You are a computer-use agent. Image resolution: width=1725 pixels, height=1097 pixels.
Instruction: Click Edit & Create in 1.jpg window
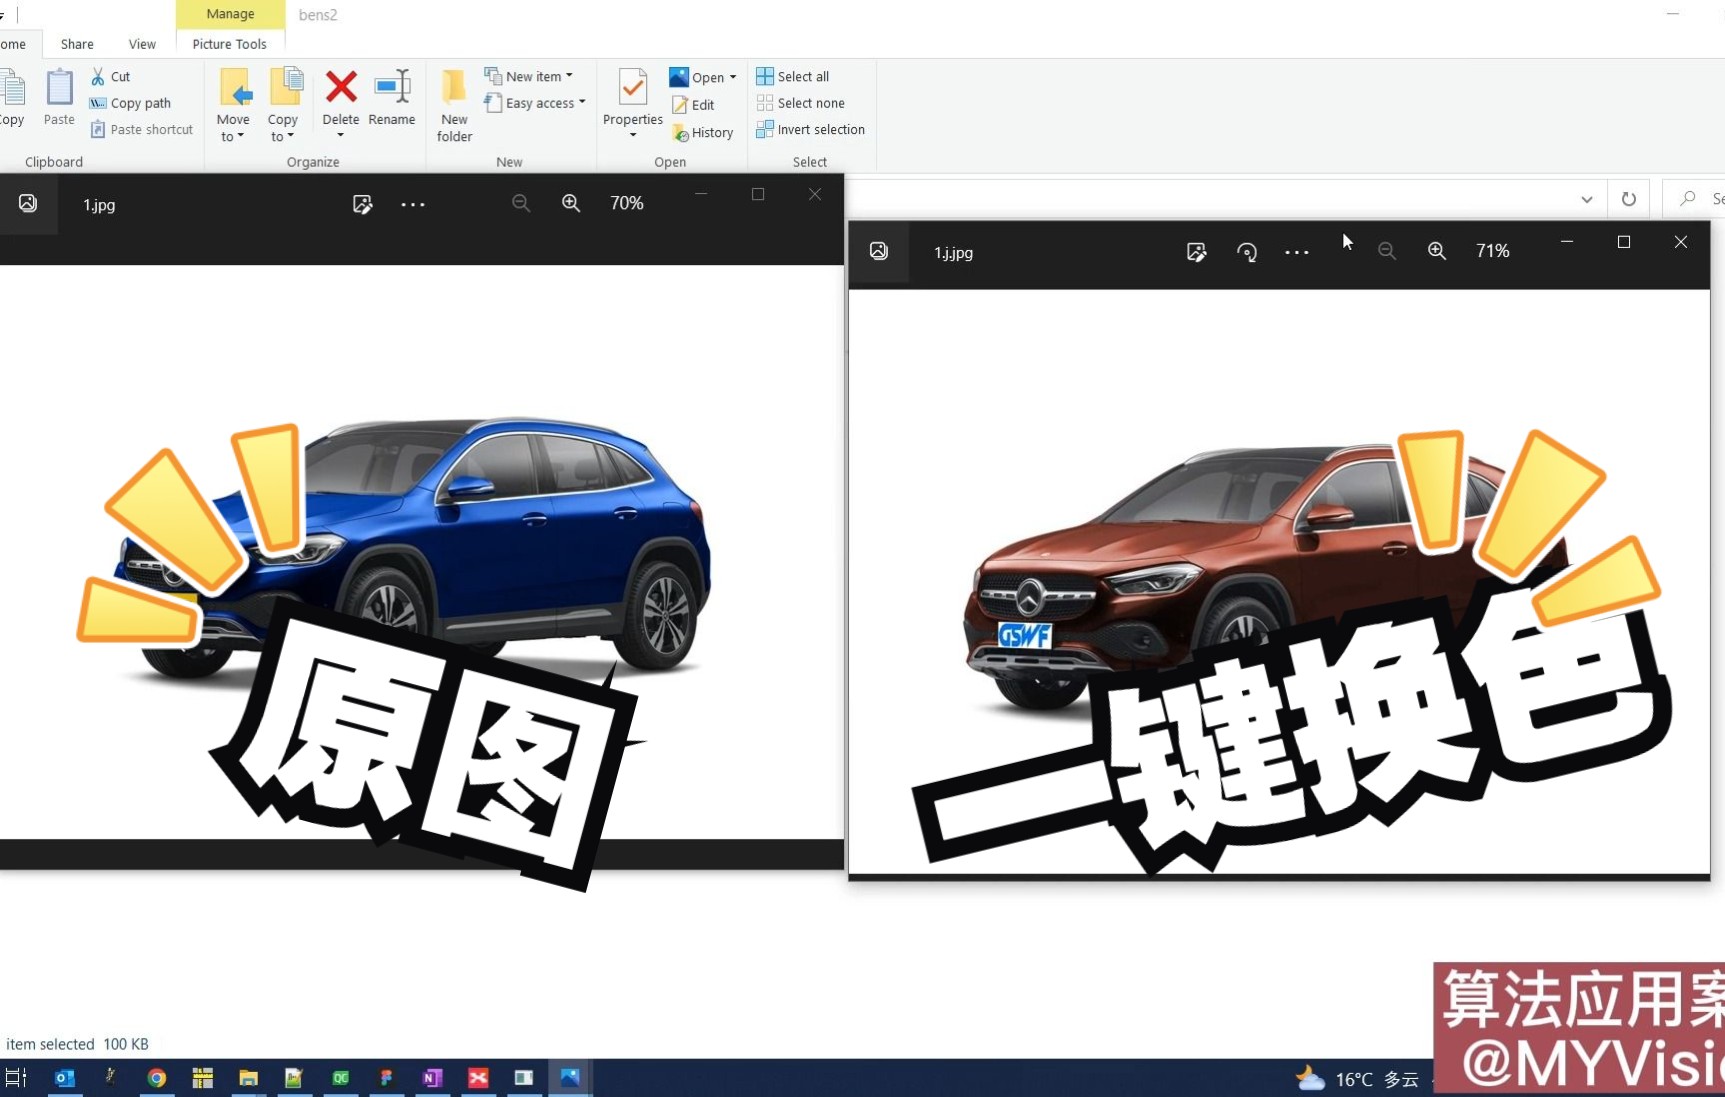(x=363, y=204)
